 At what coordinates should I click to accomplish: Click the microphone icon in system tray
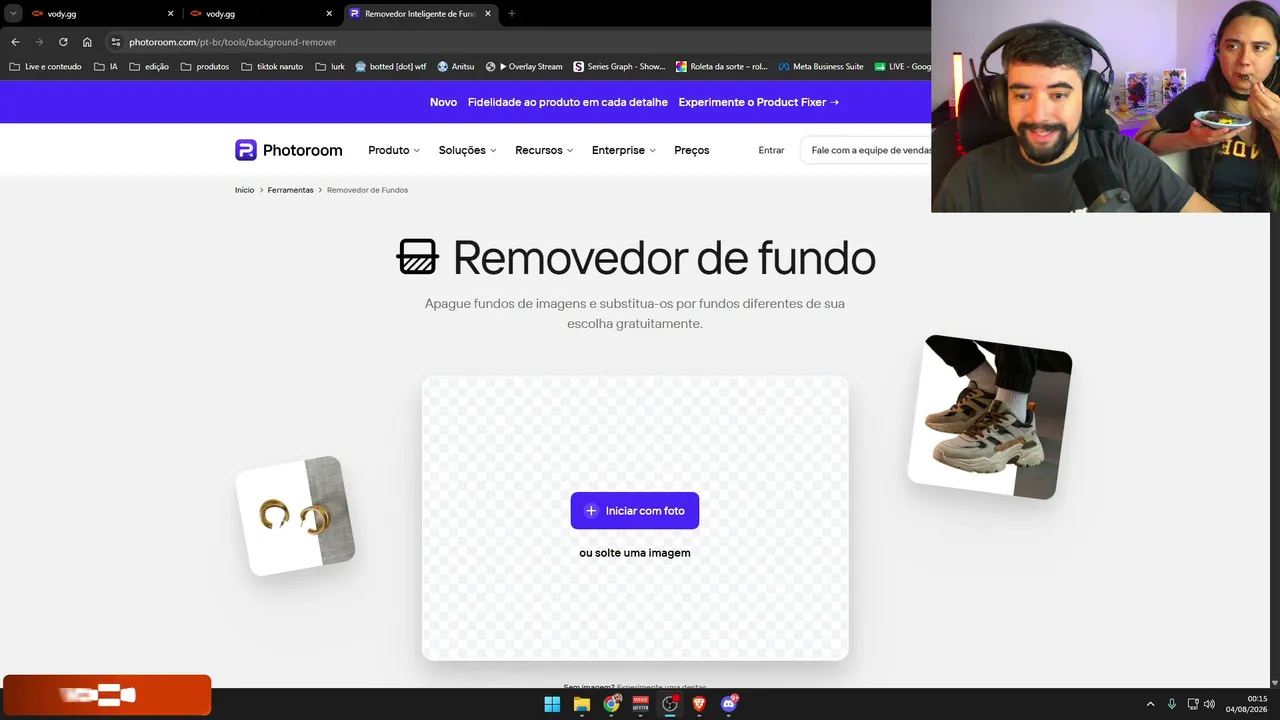(x=1172, y=704)
